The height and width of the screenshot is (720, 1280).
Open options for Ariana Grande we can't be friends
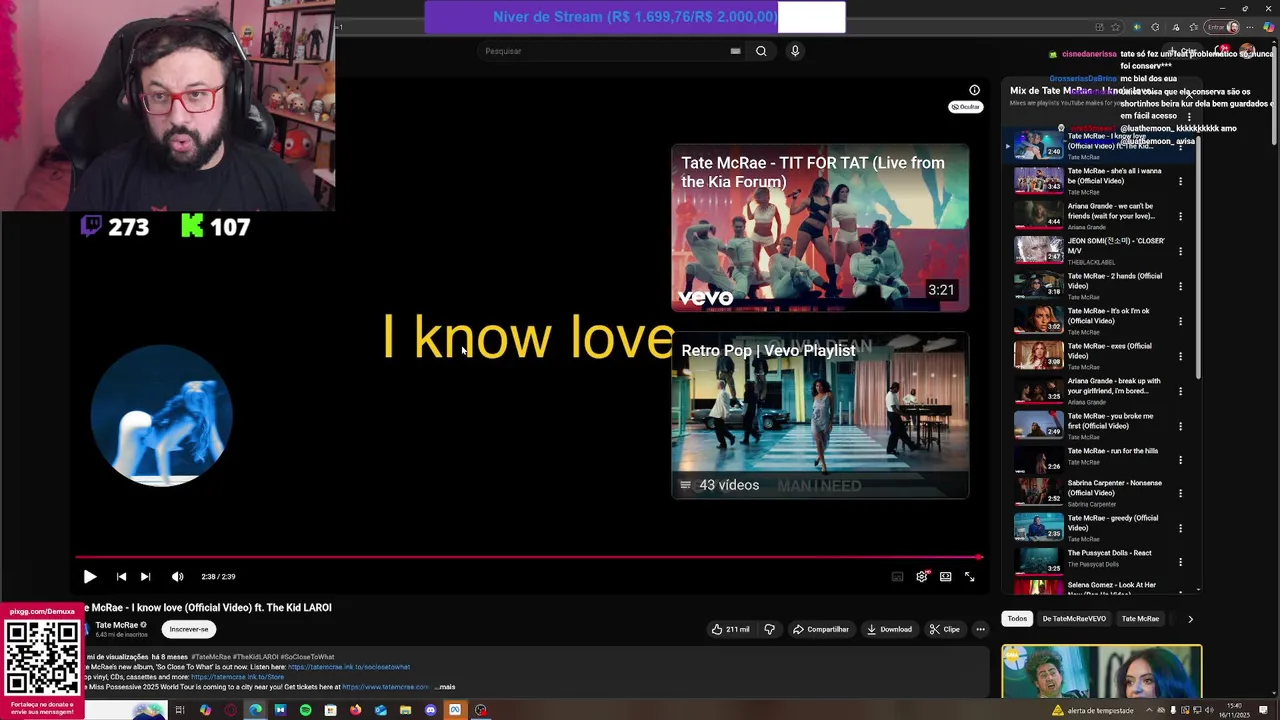pyautogui.click(x=1180, y=216)
